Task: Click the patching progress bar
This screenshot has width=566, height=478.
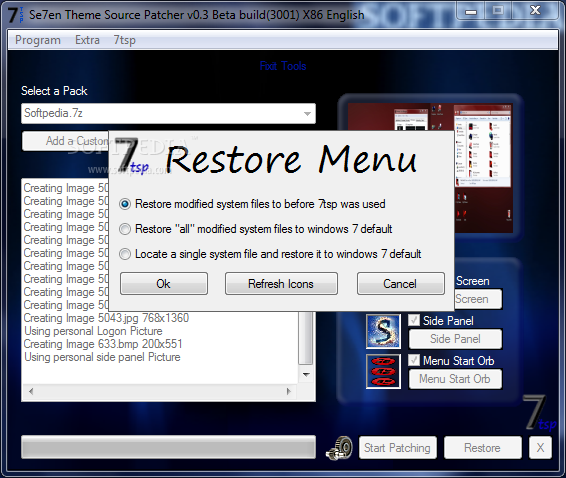Action: (168, 447)
